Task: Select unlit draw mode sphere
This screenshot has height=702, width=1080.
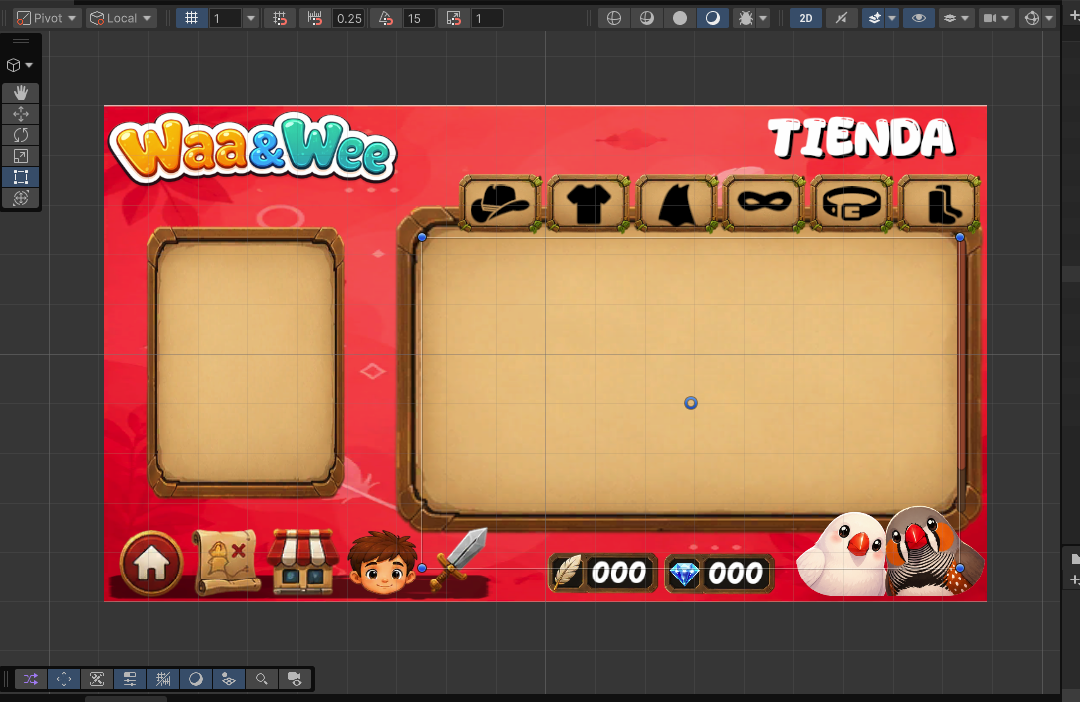Action: point(680,19)
